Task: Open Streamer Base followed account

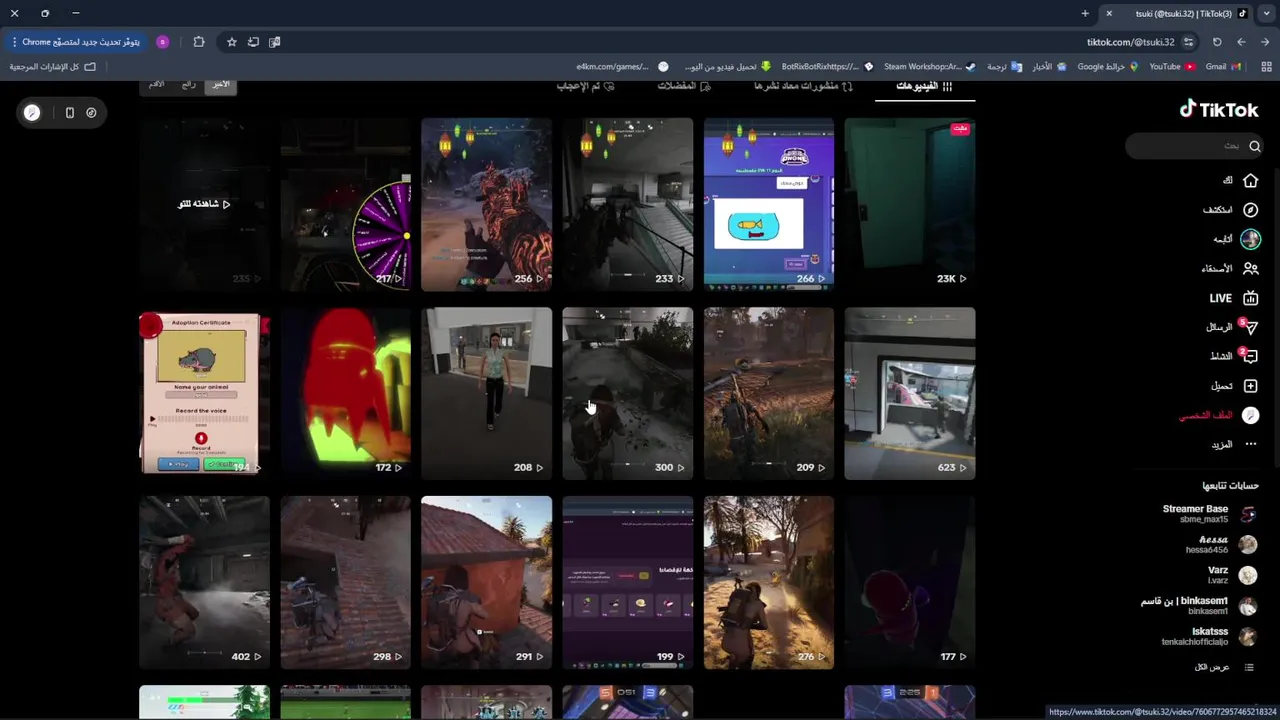Action: click(1208, 514)
